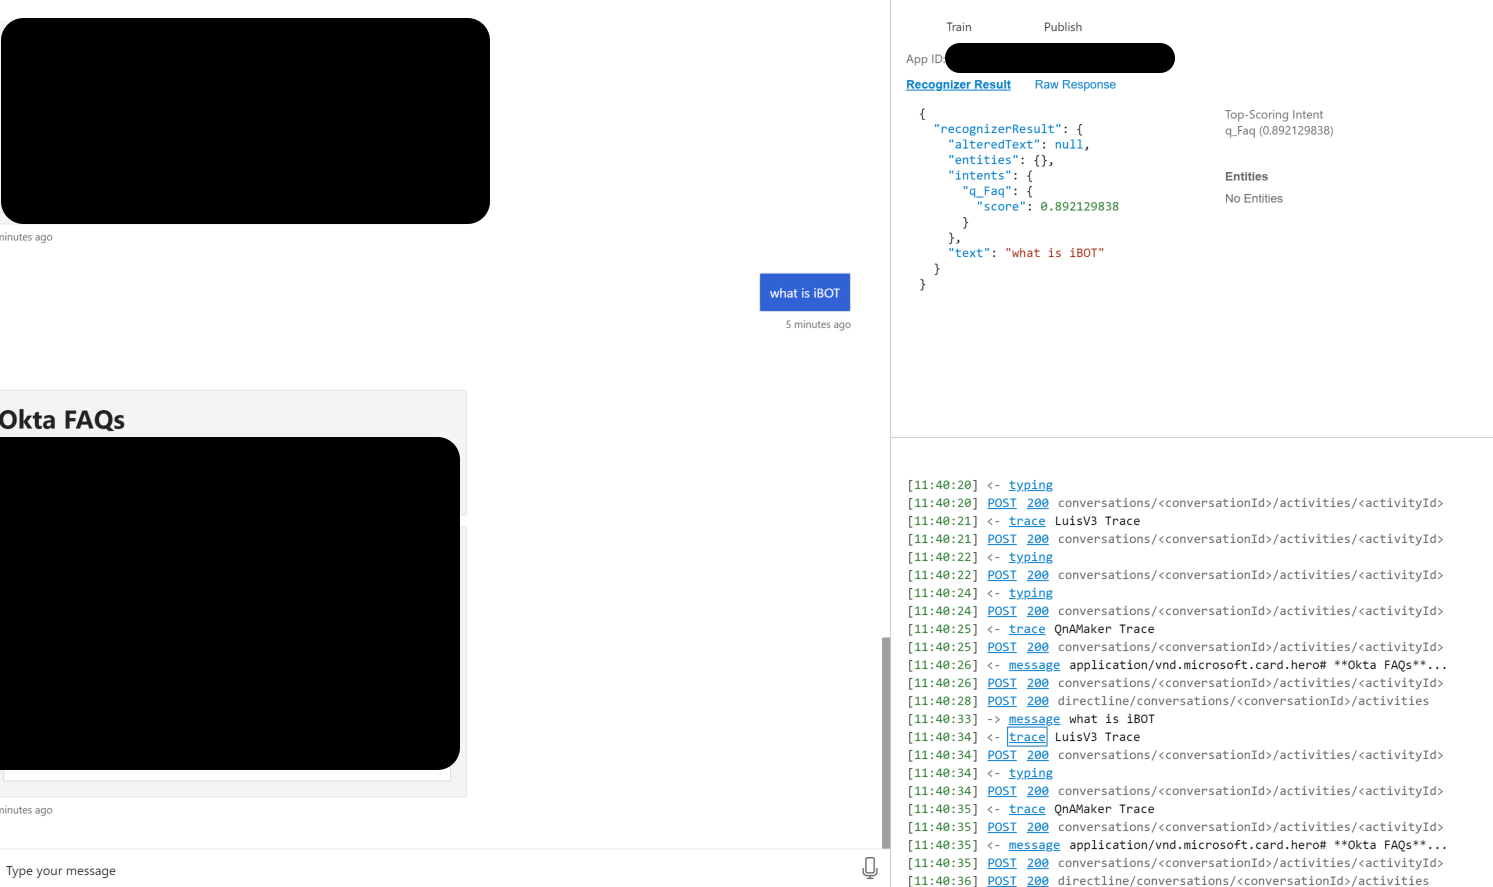Click the redacted App ID field
This screenshot has width=1493, height=887.
pos(1060,58)
